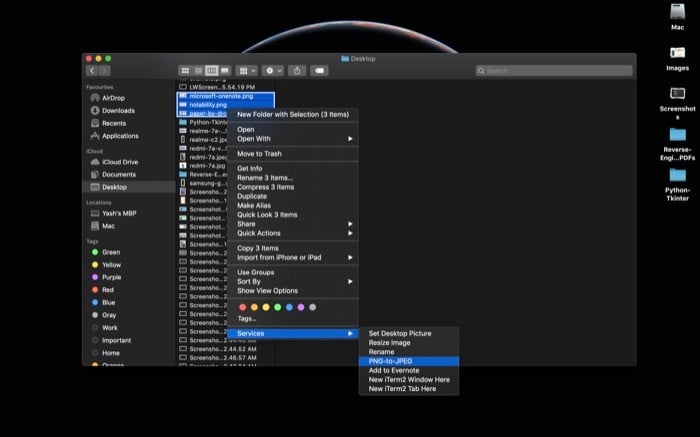Expand Import from iPhone or iPad submenu

pyautogui.click(x=293, y=258)
